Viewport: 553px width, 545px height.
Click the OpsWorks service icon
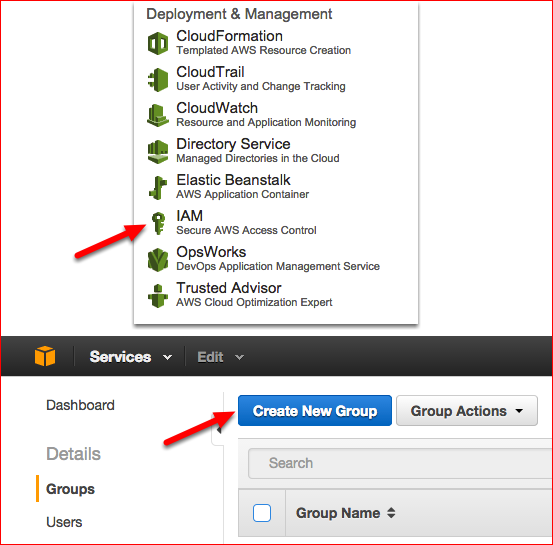pyautogui.click(x=158, y=260)
